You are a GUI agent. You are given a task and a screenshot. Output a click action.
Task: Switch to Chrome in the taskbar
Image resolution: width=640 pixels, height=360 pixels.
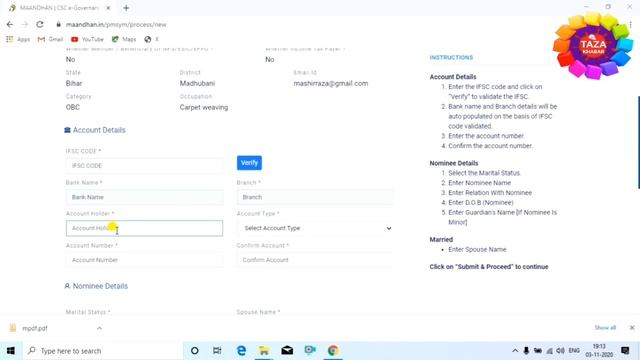333,351
